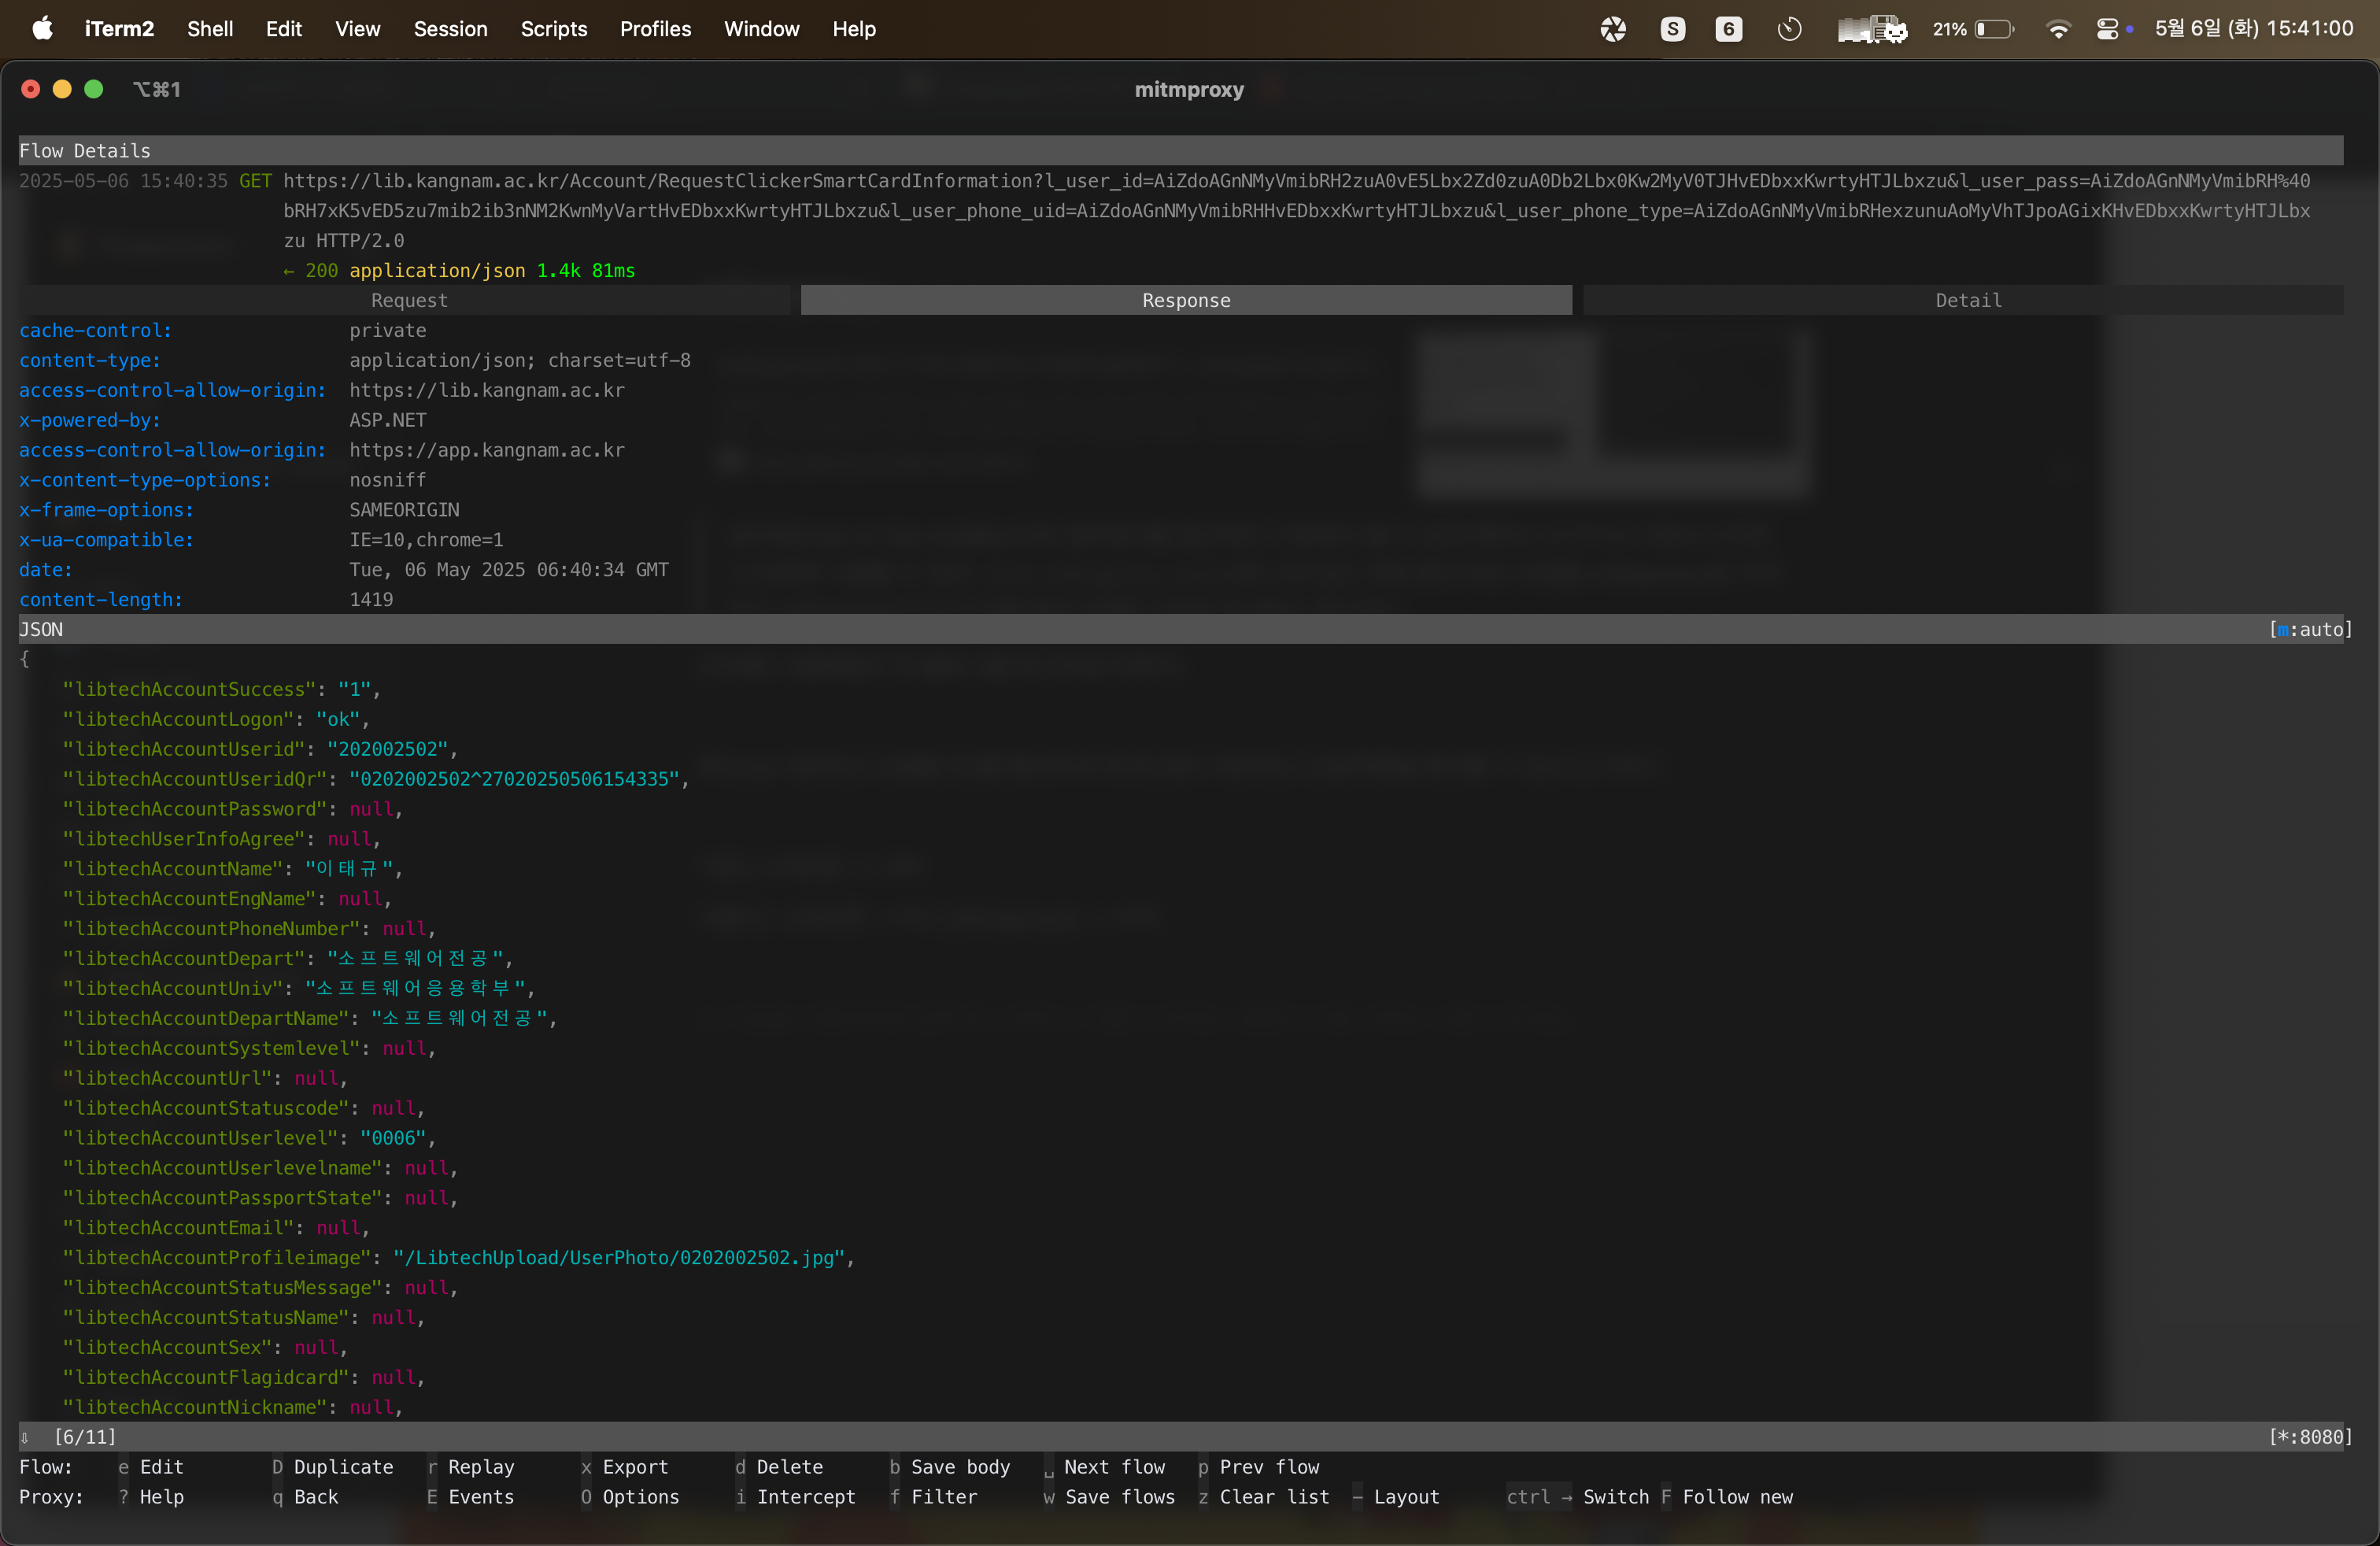Click the green full-screen window button

click(x=94, y=89)
